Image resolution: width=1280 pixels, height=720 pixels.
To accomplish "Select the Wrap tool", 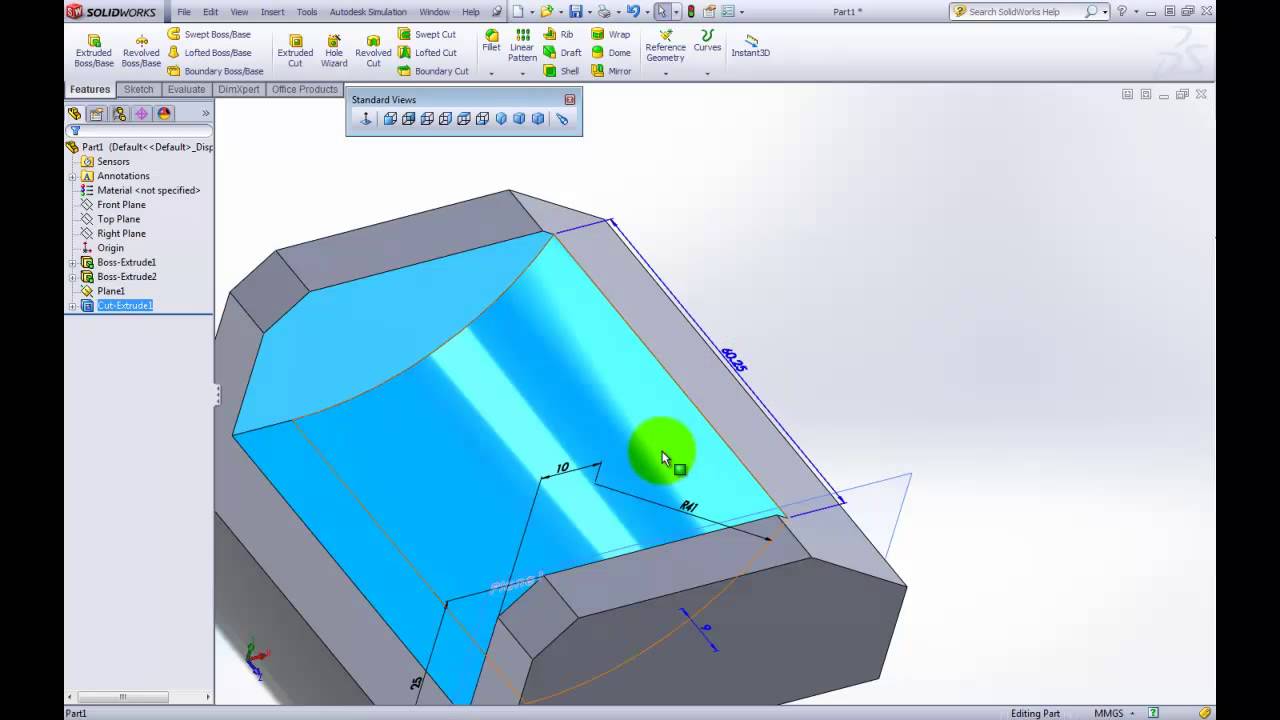I will 611,34.
